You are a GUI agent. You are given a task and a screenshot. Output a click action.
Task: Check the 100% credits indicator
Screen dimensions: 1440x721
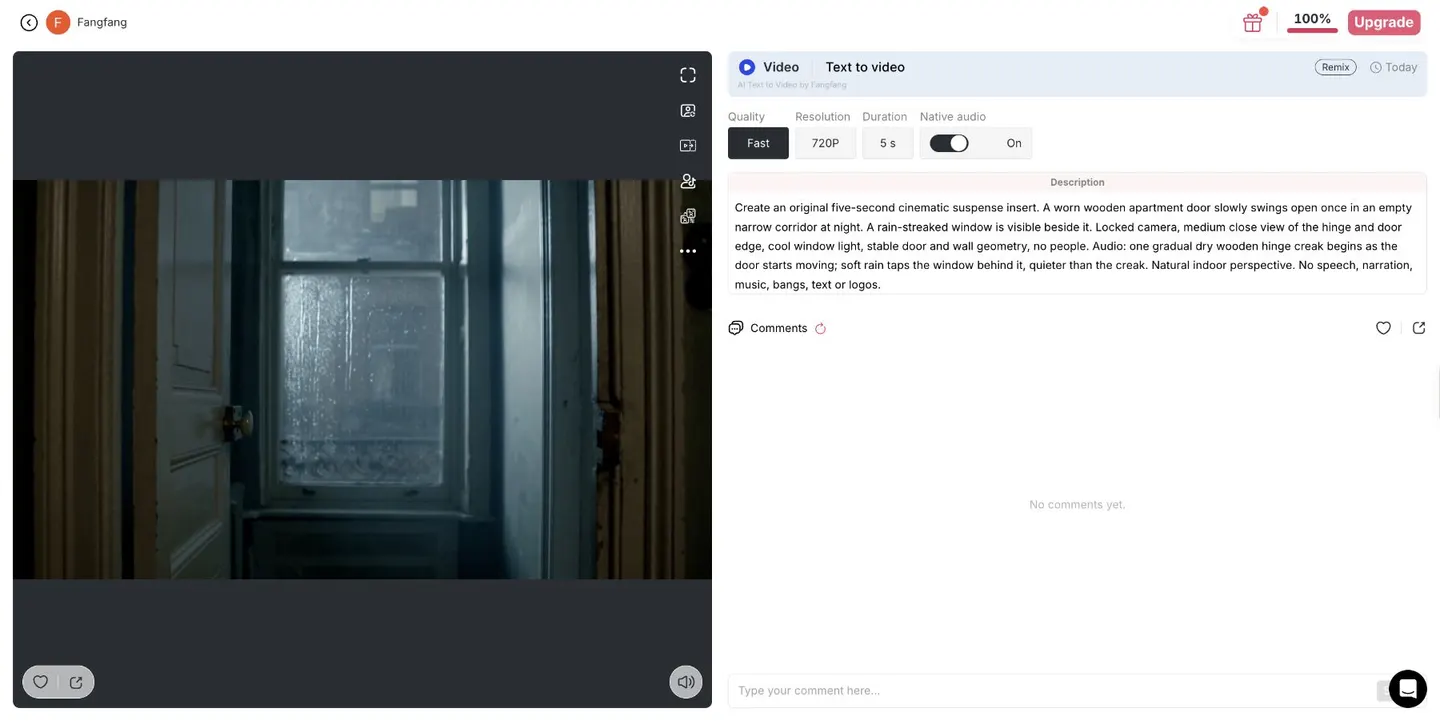[1312, 21]
